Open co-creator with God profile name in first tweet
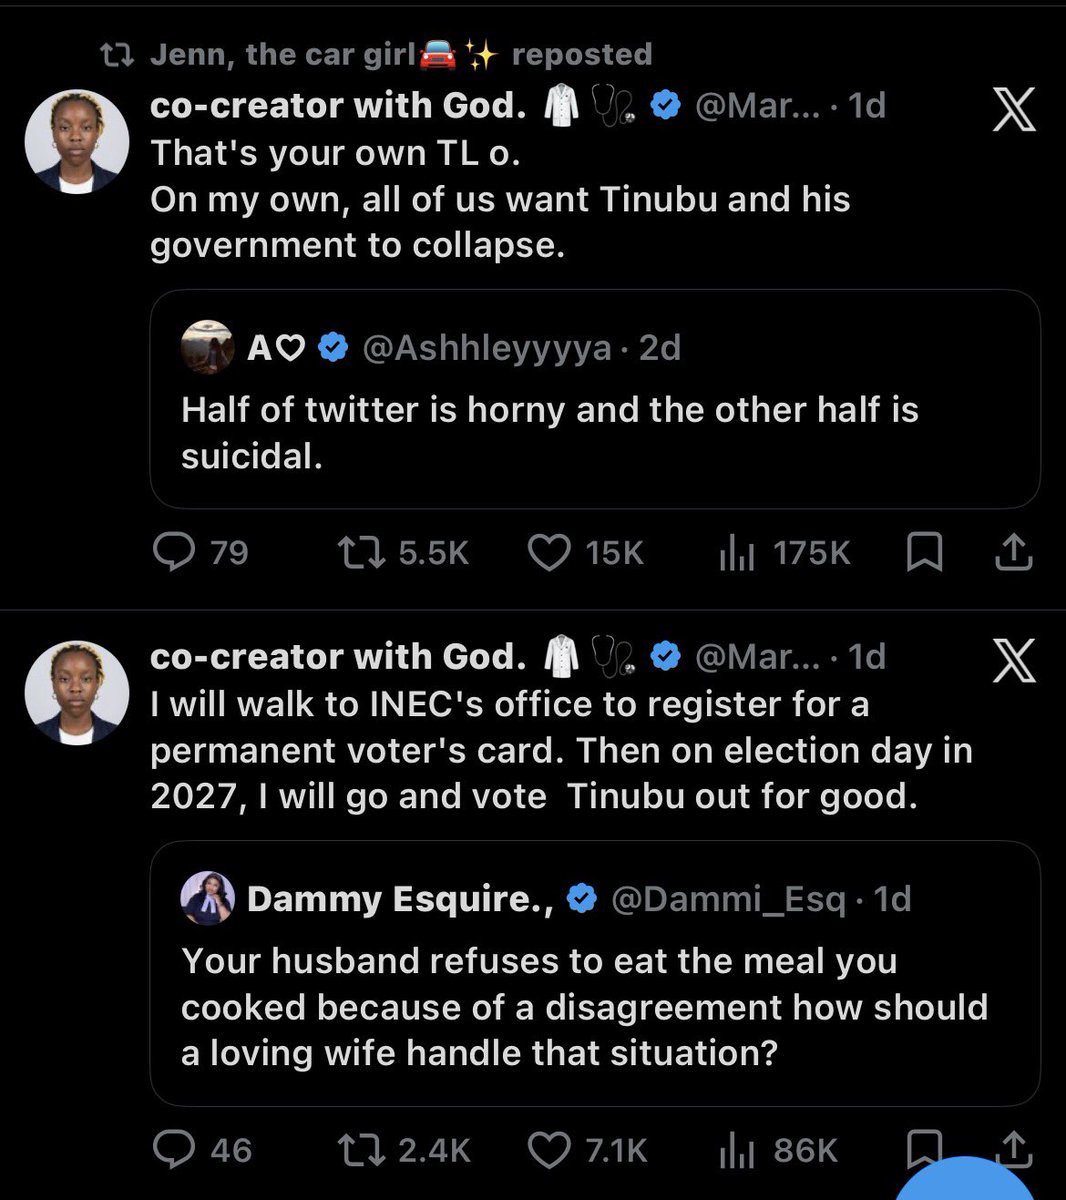 338,105
